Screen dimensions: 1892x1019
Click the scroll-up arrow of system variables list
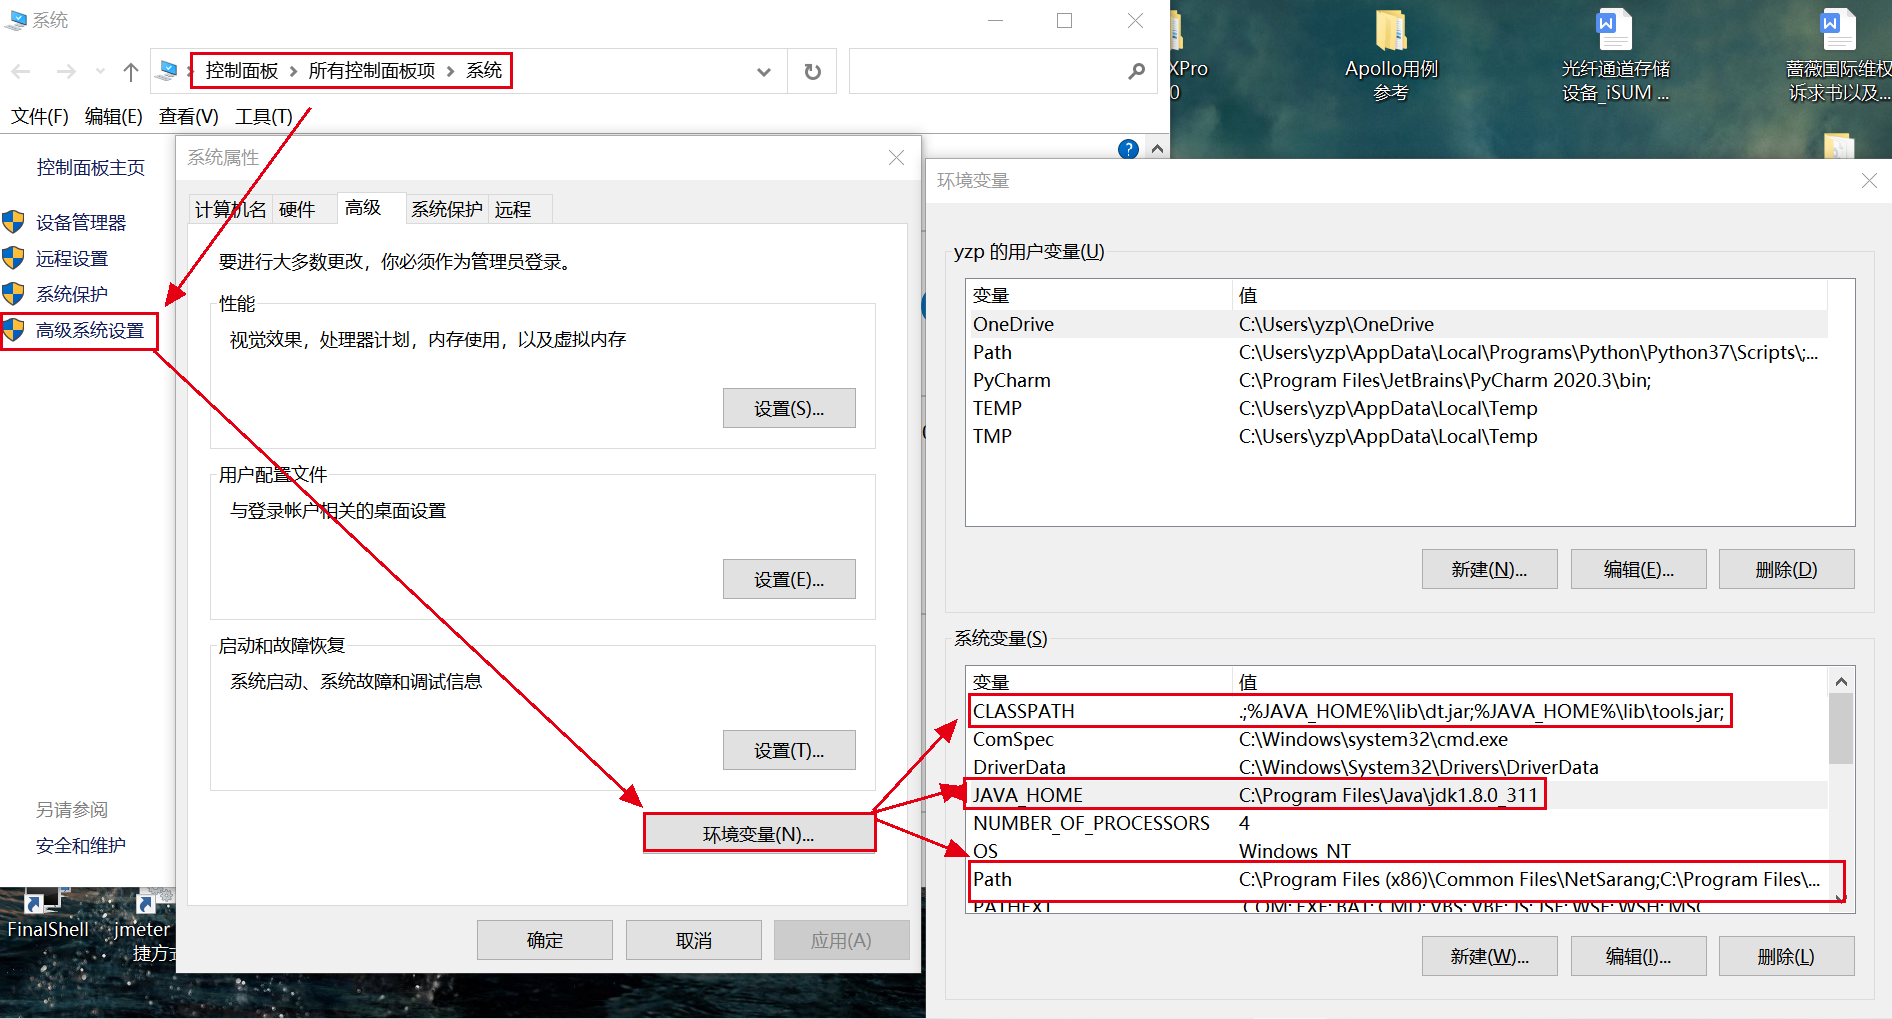coord(1841,681)
